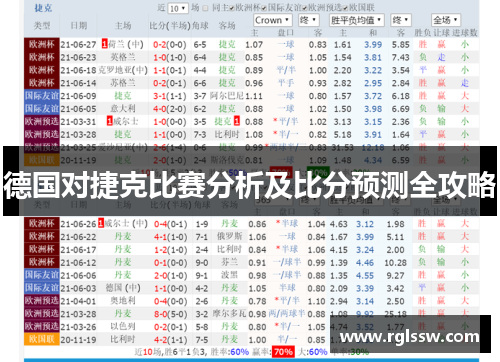The image size is (500, 362).
Task: Click 俄罗斯 away team name
Action: click(230, 236)
